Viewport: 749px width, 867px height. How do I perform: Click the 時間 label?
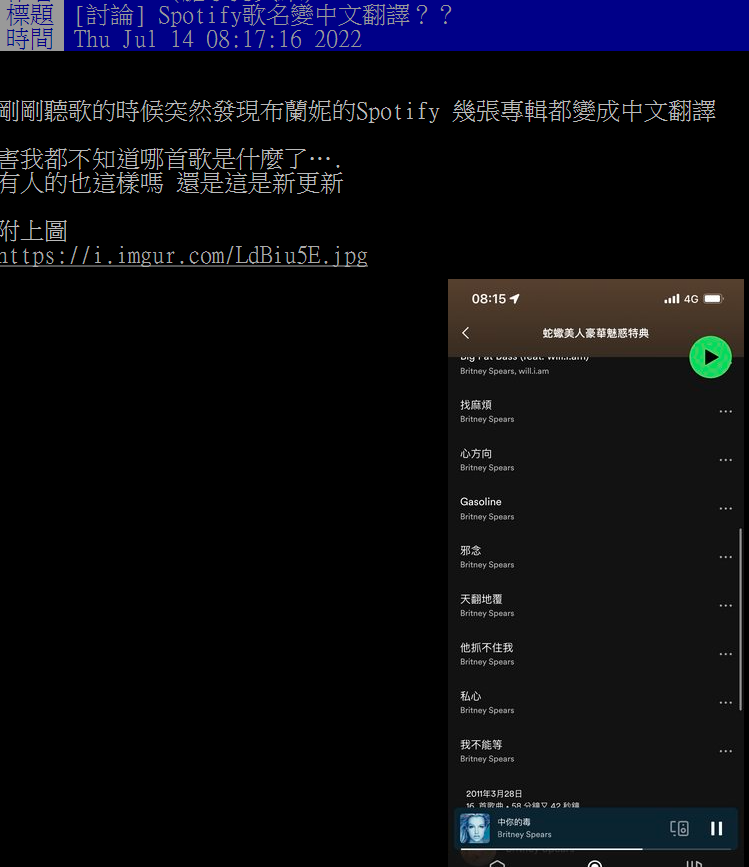[x=30, y=39]
